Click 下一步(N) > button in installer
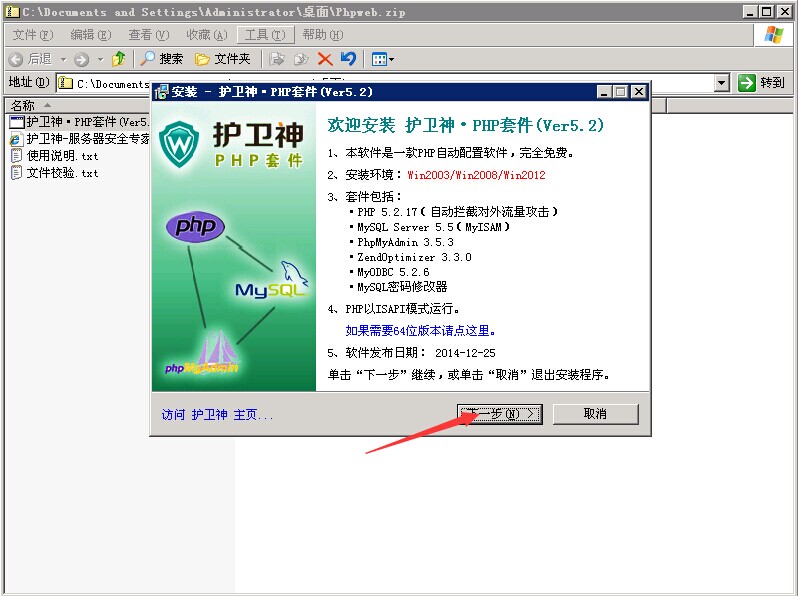Image resolution: width=798 pixels, height=596 pixels. point(500,414)
